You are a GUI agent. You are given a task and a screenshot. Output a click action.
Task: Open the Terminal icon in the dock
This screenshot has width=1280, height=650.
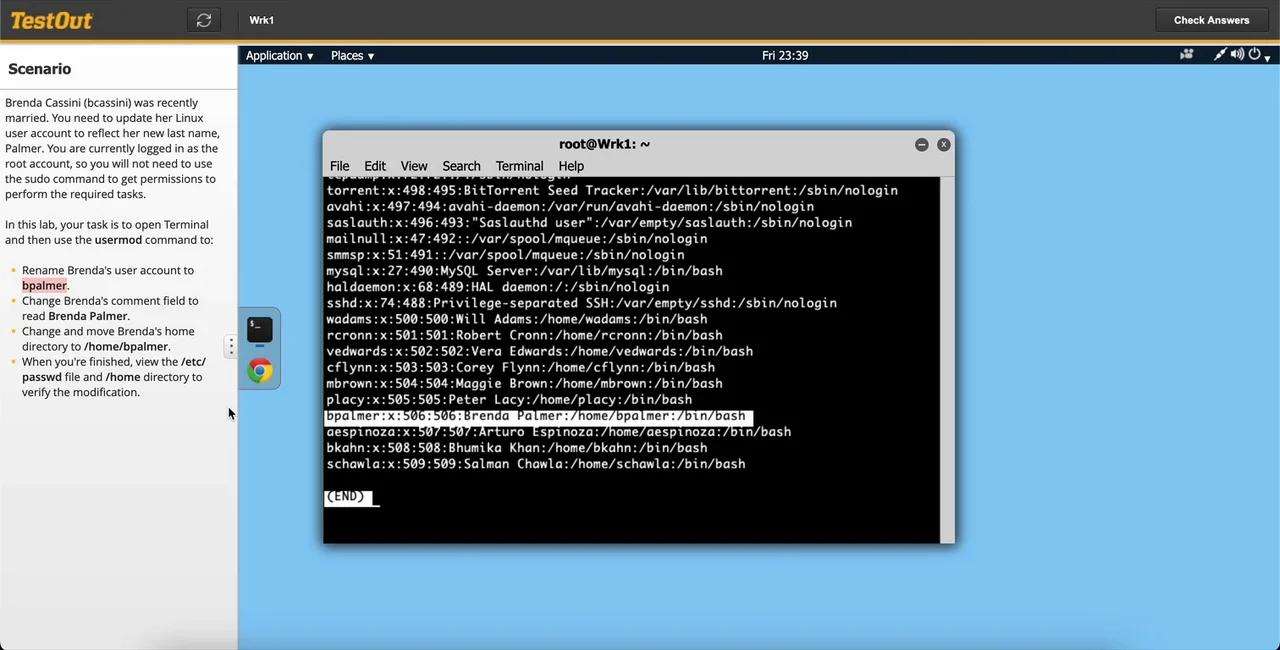coord(259,328)
